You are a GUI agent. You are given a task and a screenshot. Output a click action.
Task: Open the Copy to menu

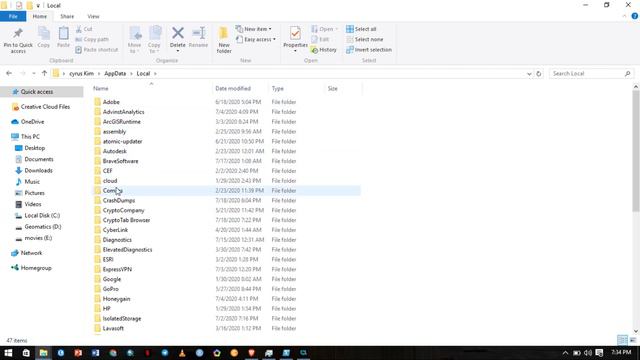pos(154,40)
